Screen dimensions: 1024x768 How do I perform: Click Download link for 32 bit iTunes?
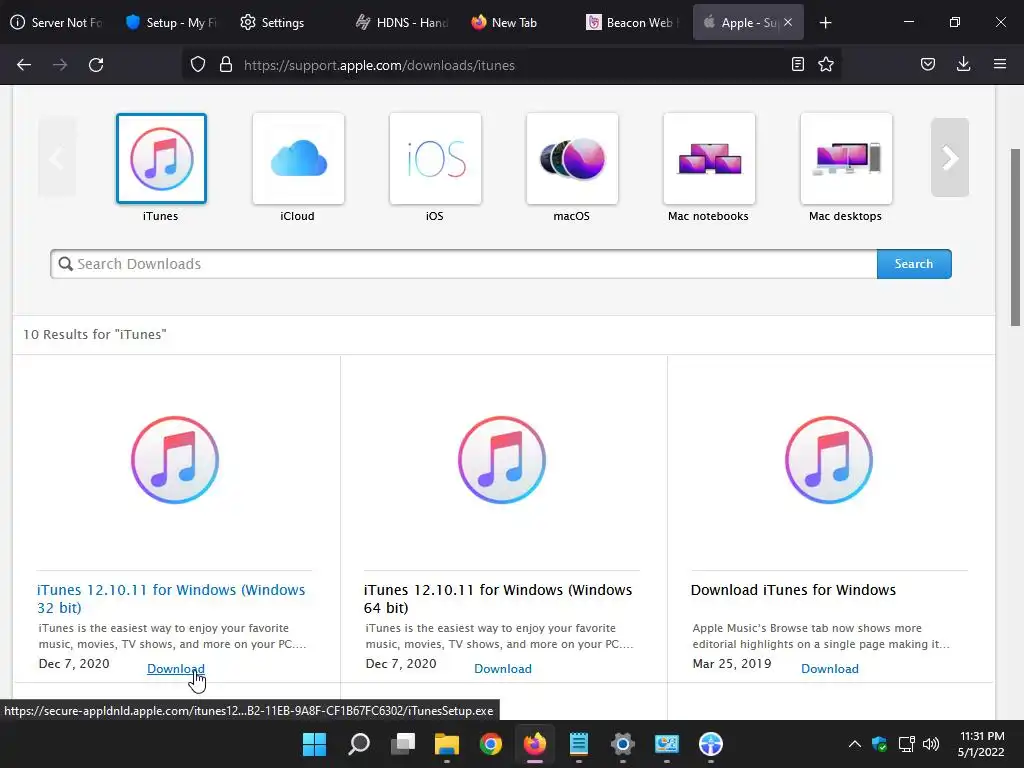point(176,669)
